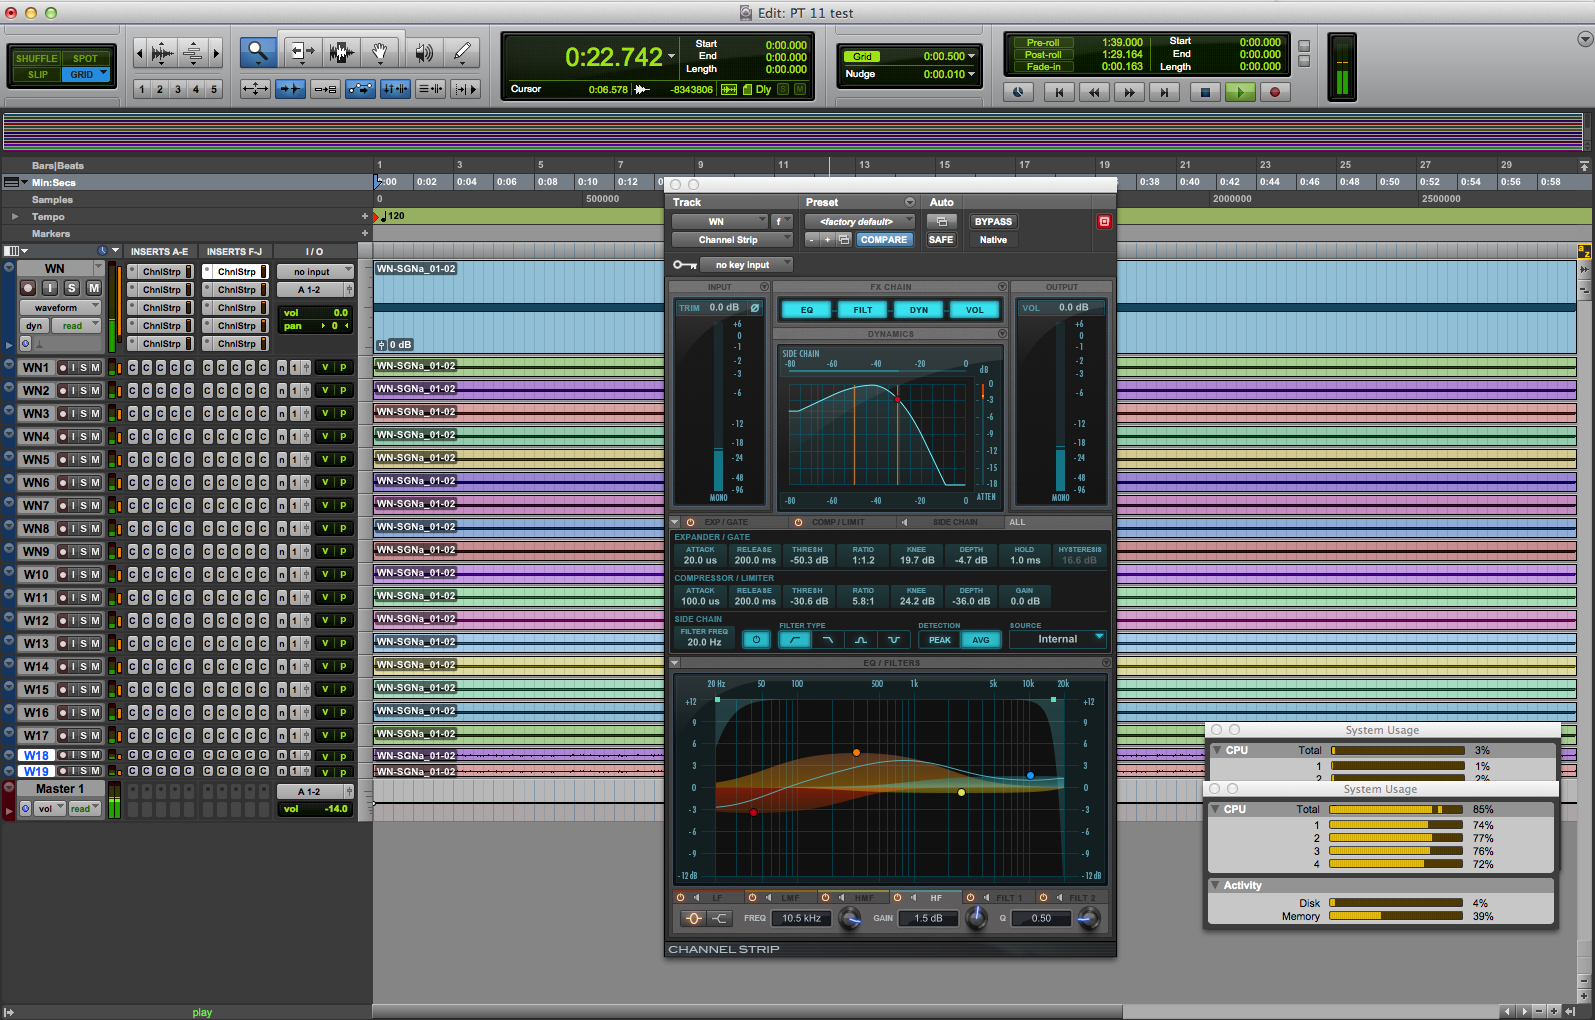Select the Grabber hand tool

380,52
